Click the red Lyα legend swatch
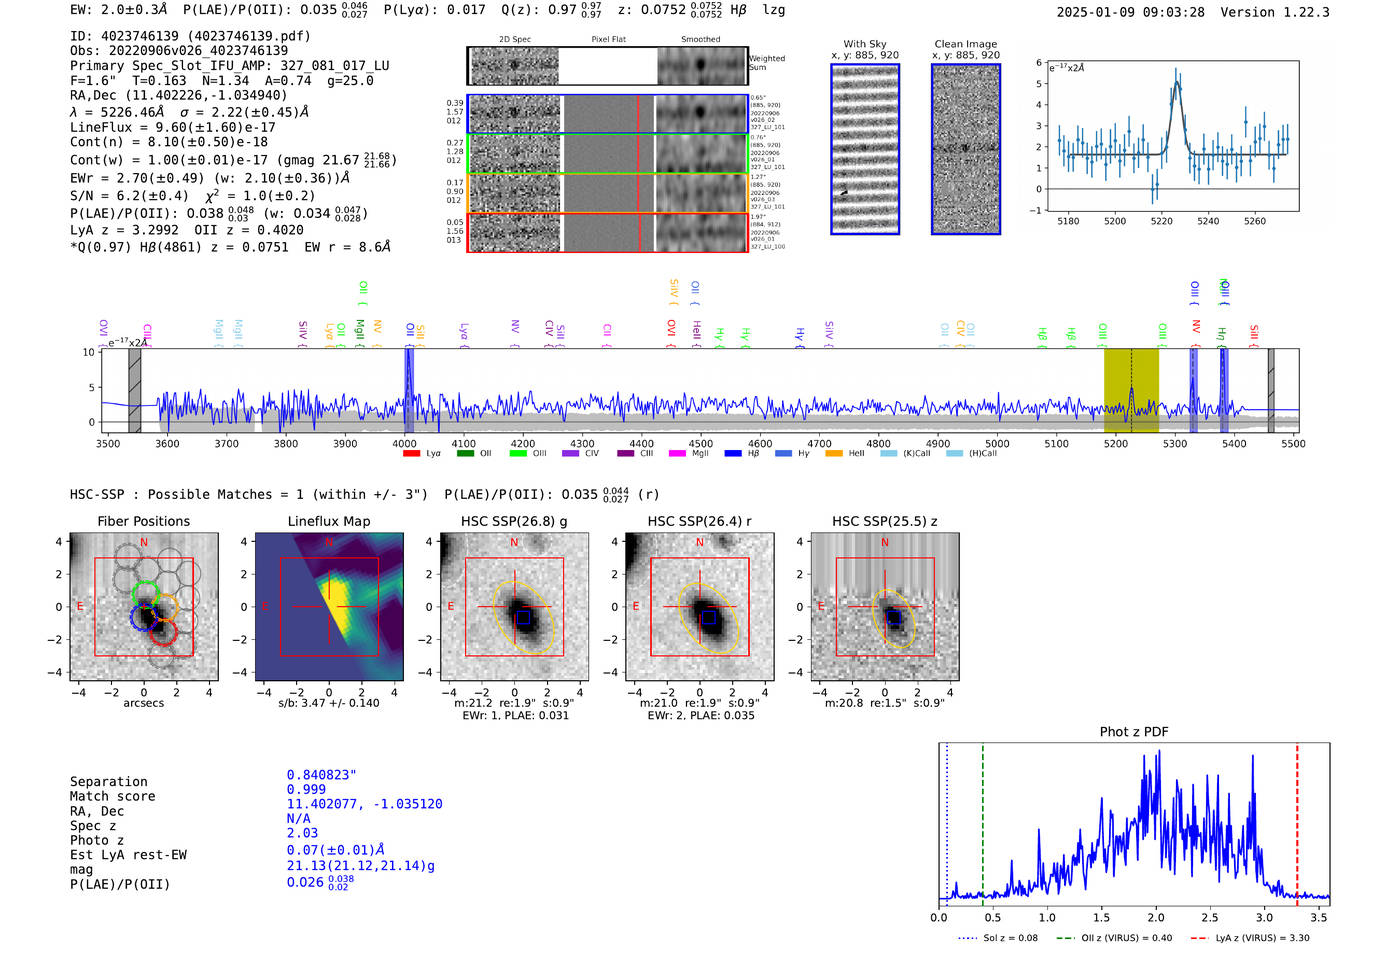 click(x=411, y=454)
